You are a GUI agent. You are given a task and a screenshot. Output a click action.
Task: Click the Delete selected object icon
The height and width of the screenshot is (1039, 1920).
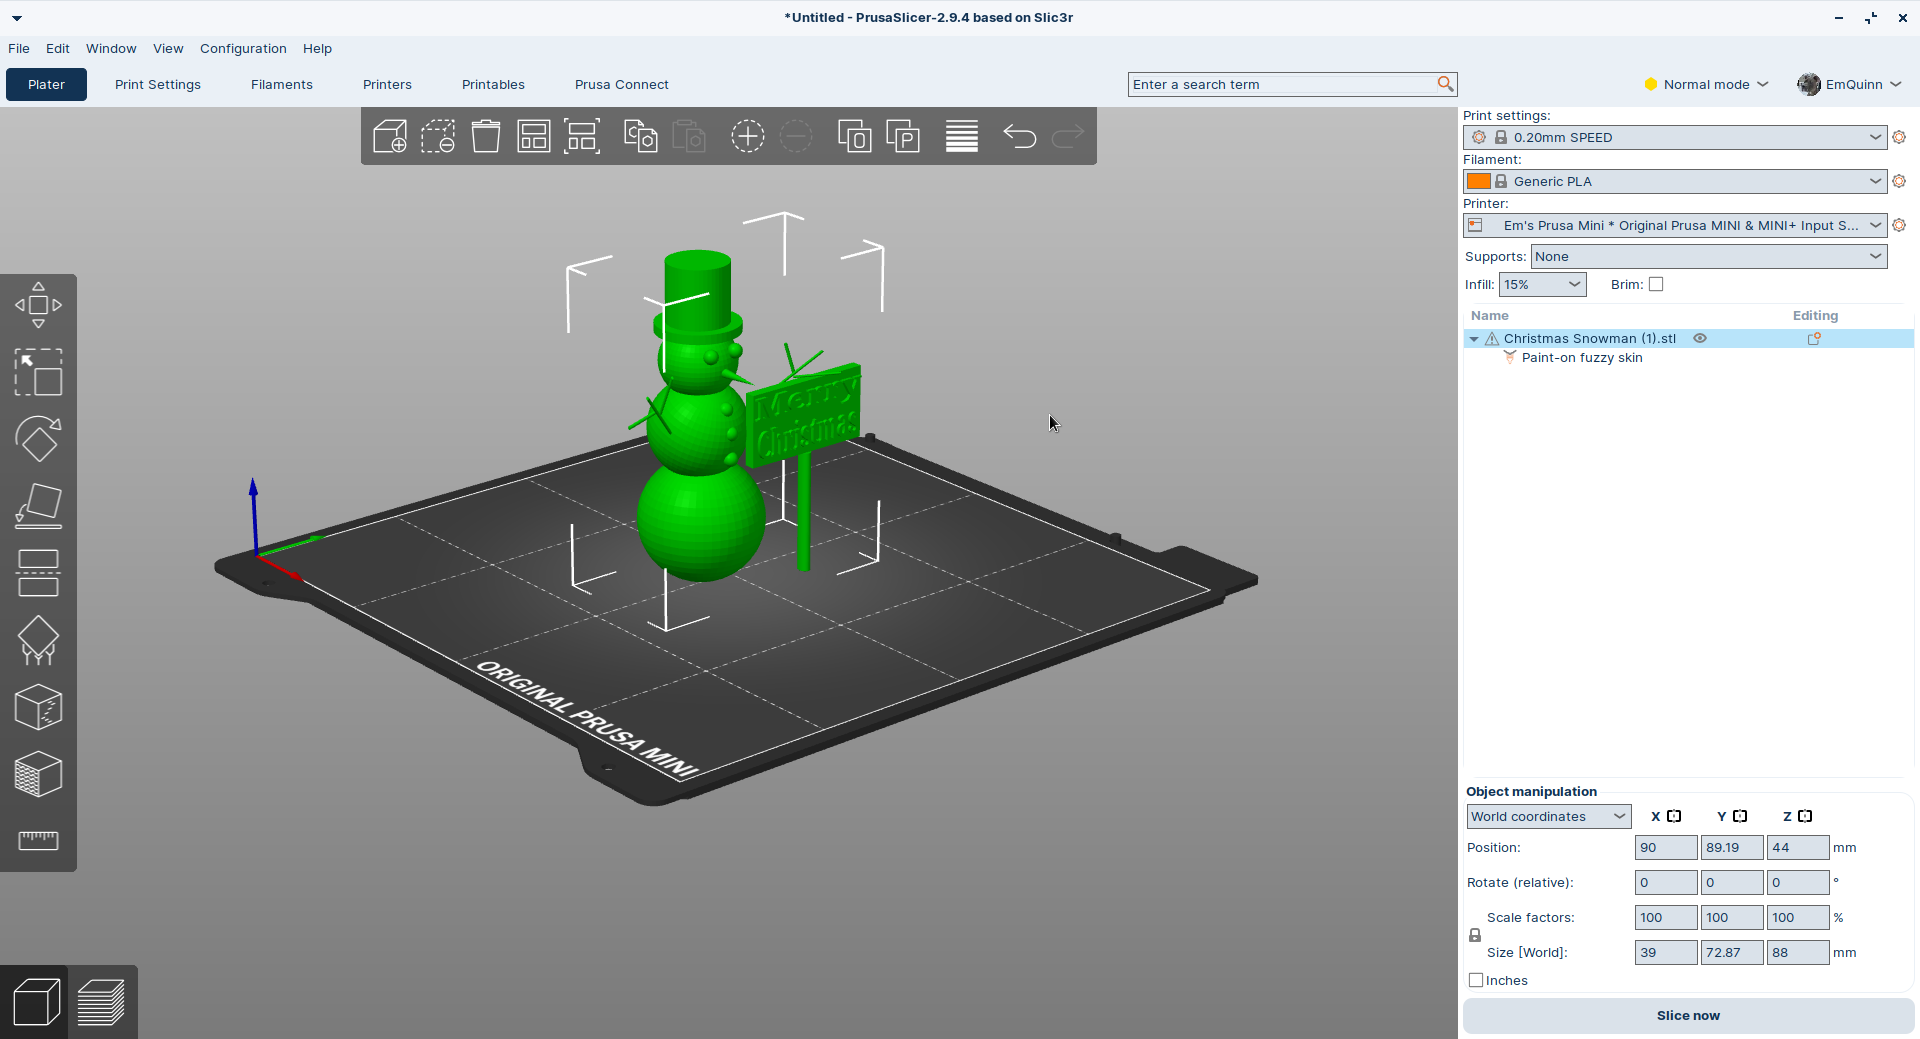pos(438,136)
